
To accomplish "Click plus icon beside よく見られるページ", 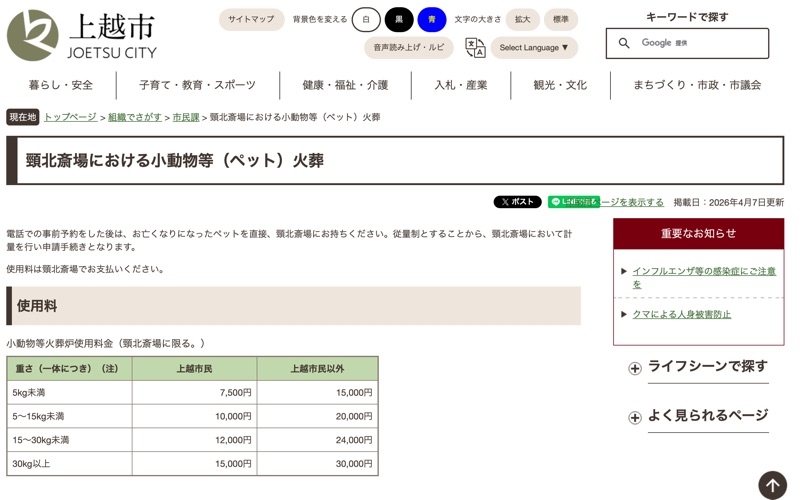I will point(634,418).
